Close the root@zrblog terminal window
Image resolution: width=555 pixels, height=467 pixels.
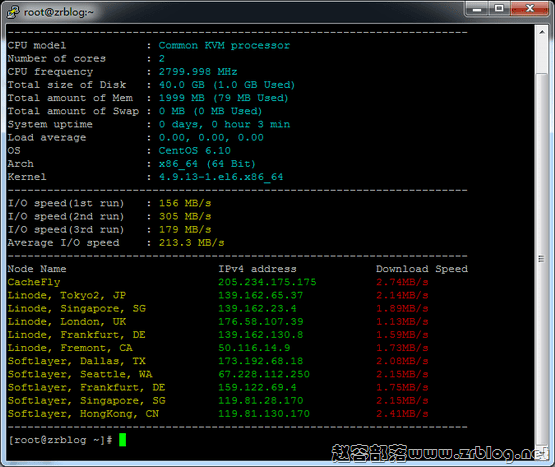530,9
